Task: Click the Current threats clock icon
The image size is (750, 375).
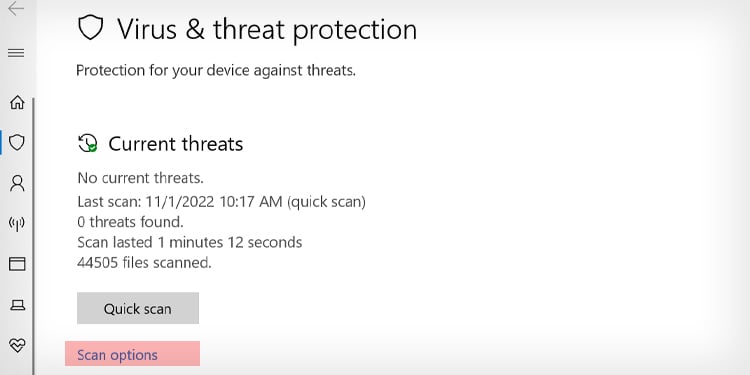Action: pos(88,143)
